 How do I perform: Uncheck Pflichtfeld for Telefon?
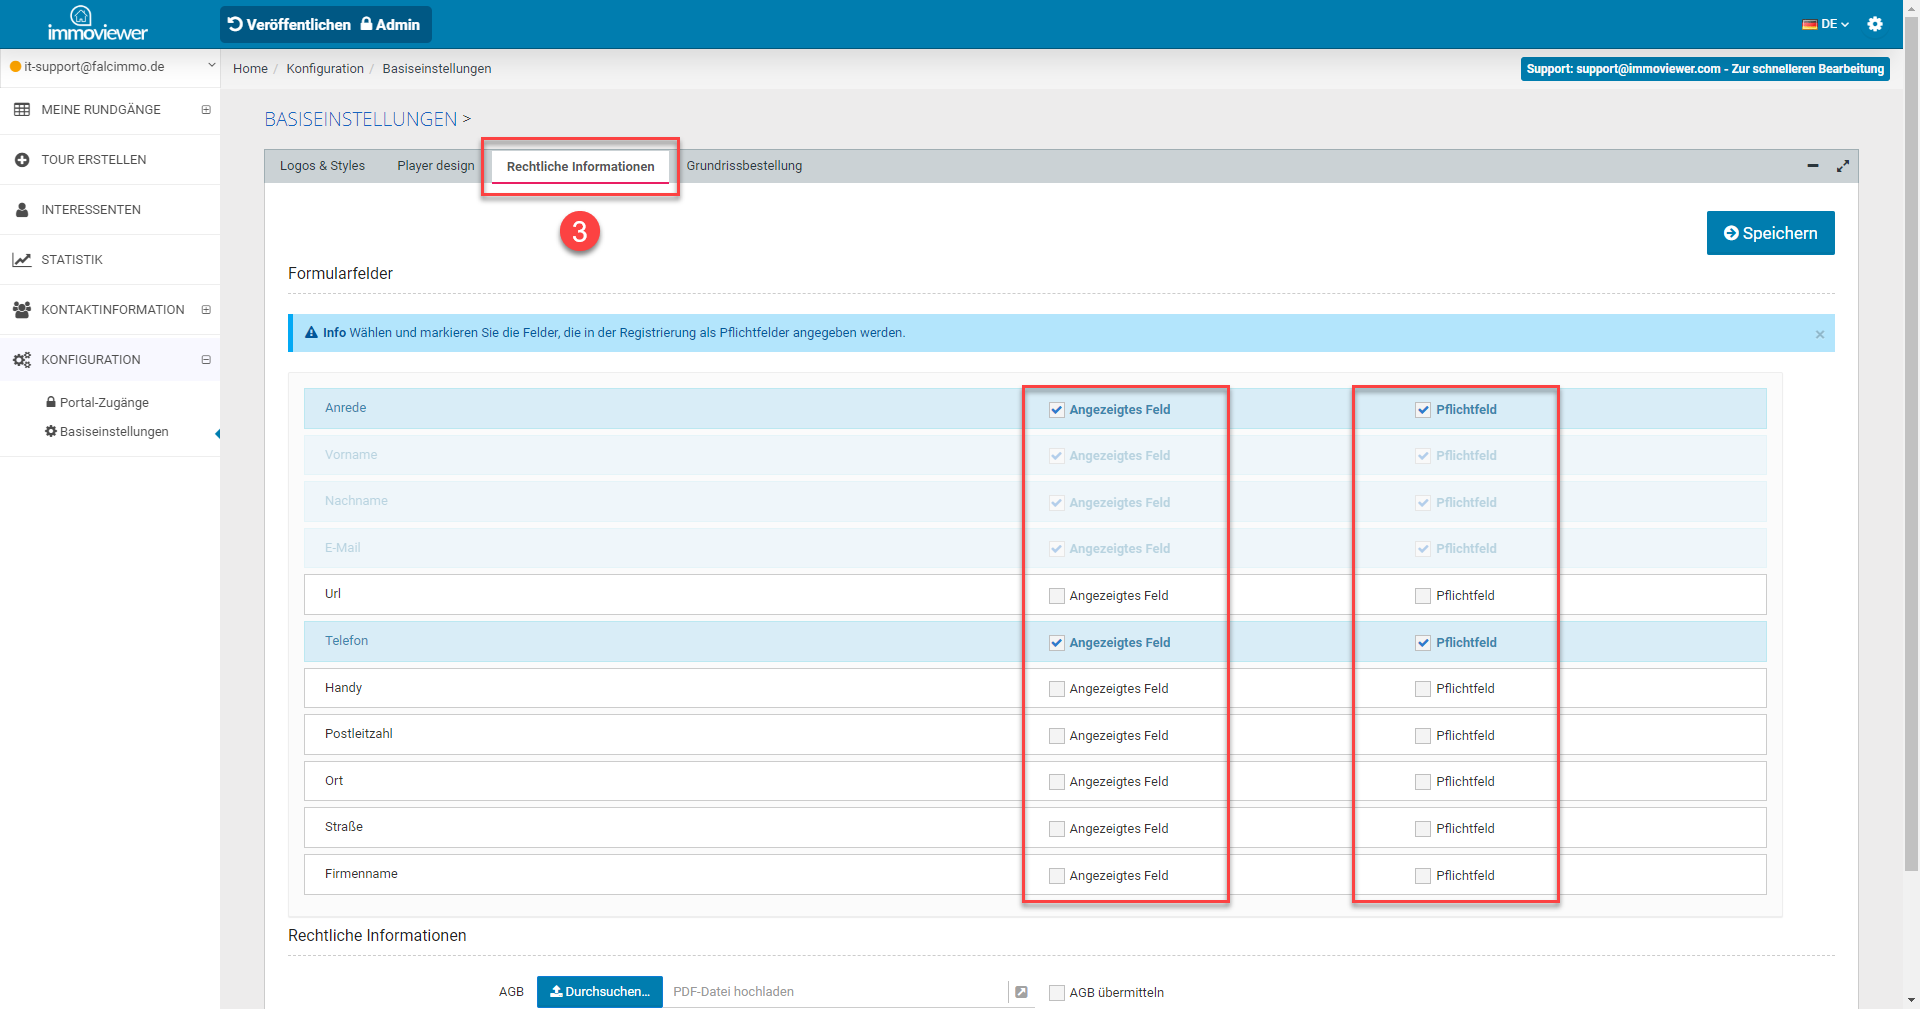pos(1423,643)
